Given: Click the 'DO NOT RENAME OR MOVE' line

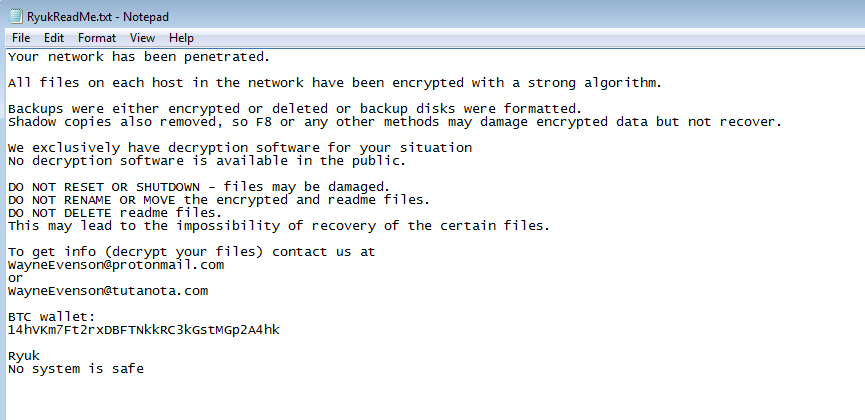Looking at the screenshot, I should point(218,199).
